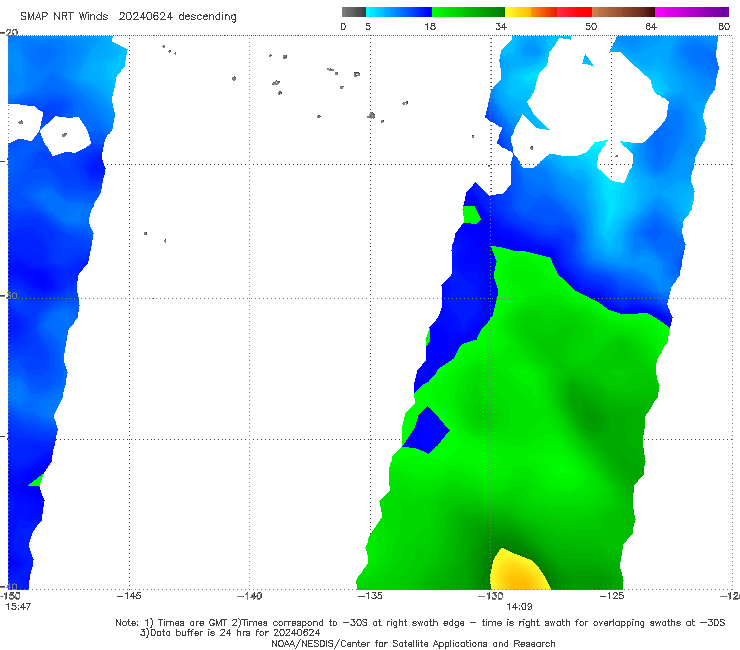The height and width of the screenshot is (650, 740).
Task: Click the green segment of the wind color bar
Action: (x=468, y=12)
